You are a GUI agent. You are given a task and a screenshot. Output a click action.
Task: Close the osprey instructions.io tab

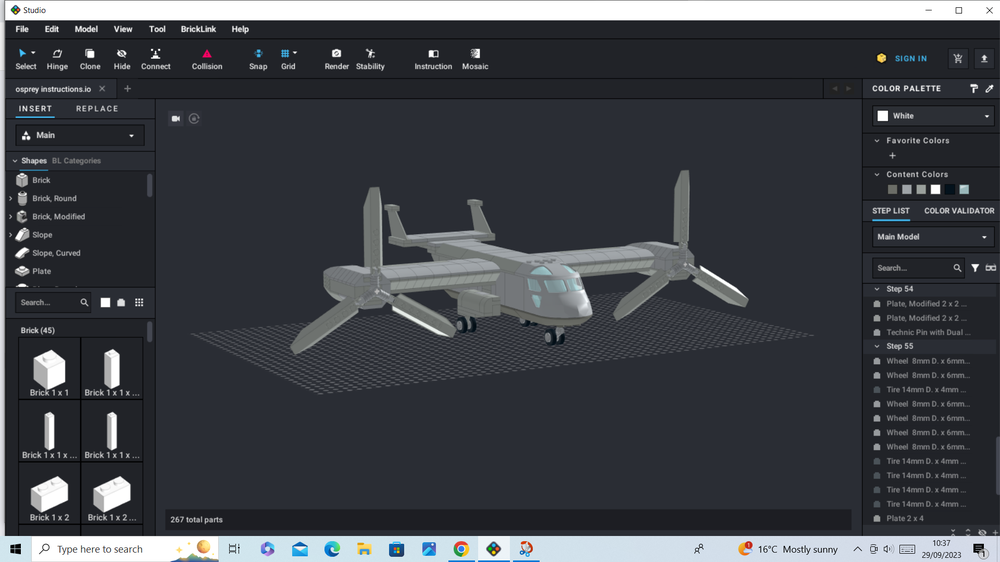[x=102, y=89]
